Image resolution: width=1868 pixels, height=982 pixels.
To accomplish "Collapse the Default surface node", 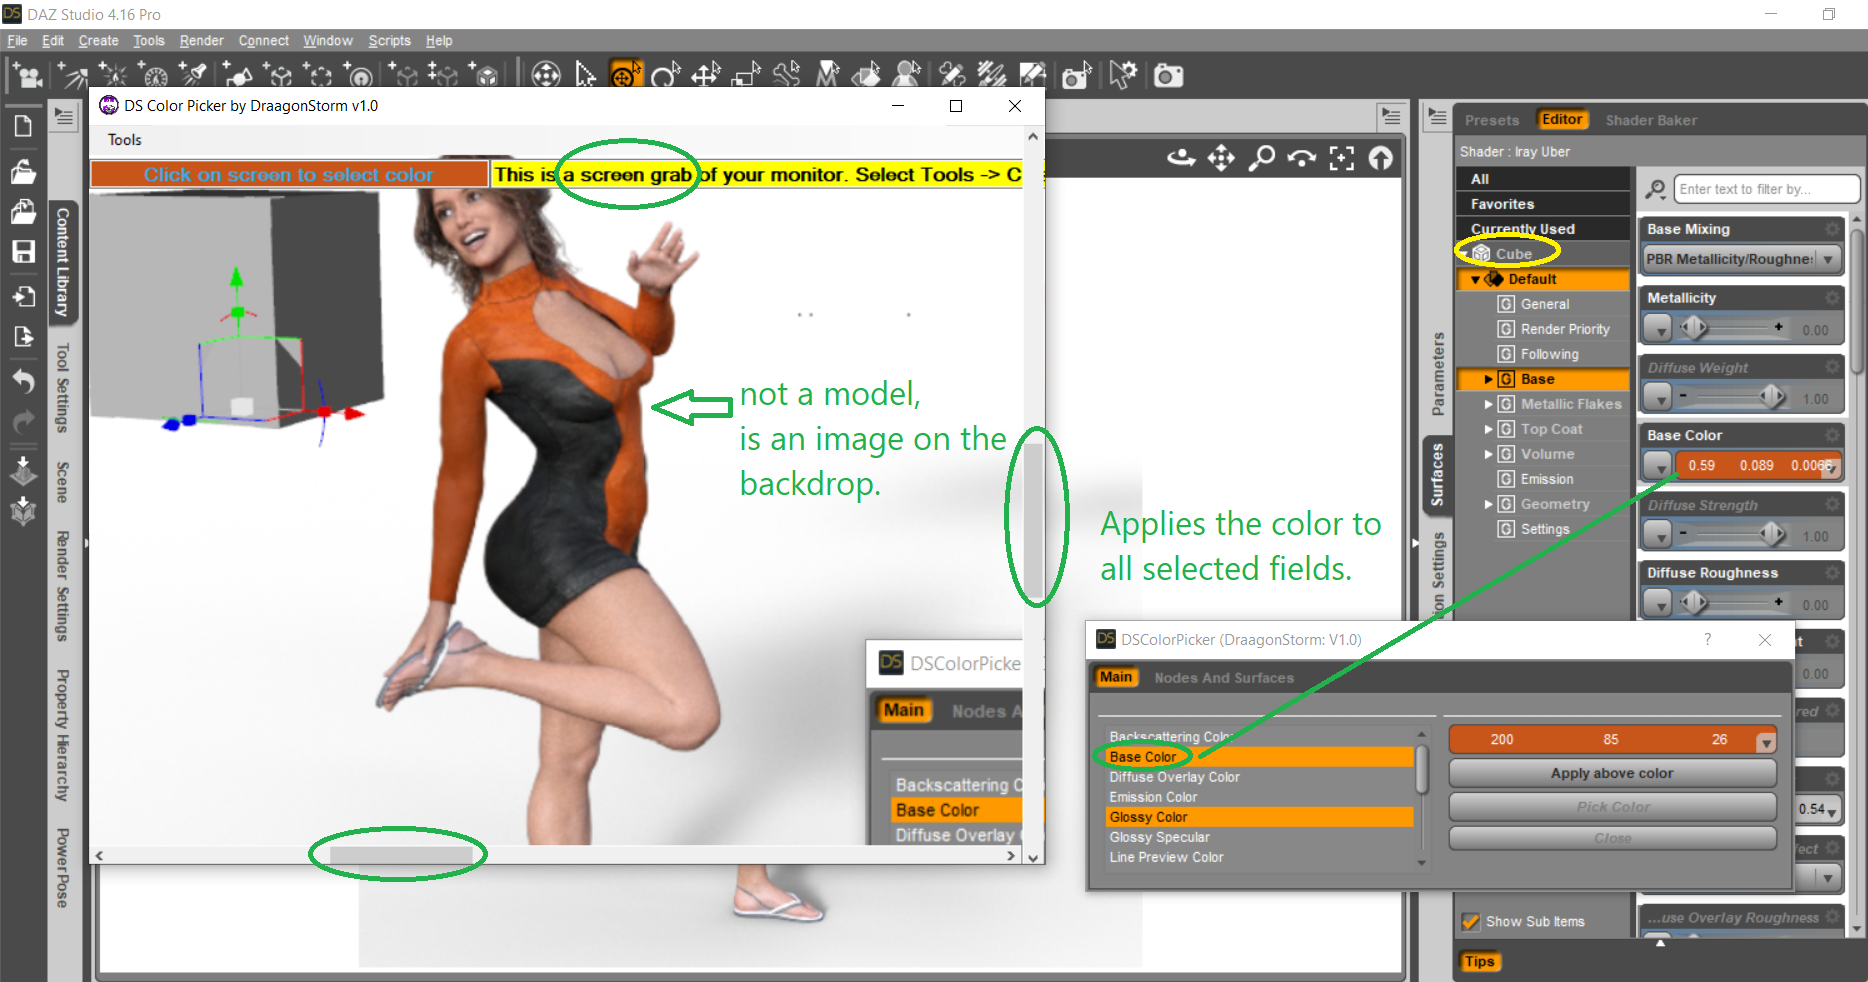I will 1475,280.
